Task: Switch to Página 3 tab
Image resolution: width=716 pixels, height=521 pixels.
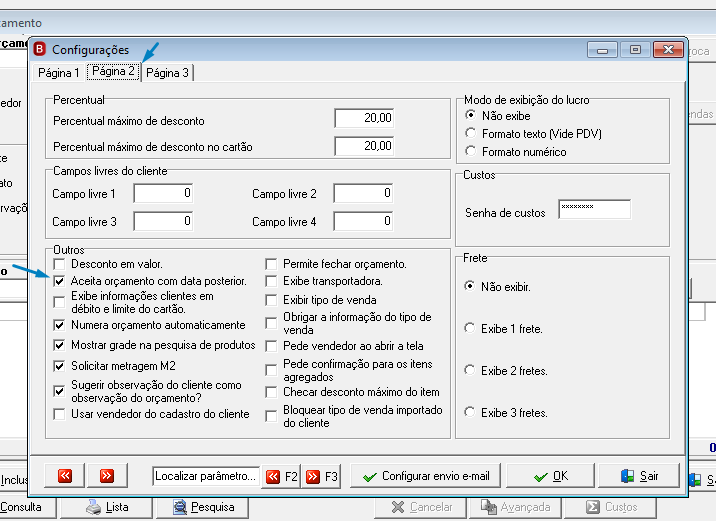Action: (x=167, y=73)
